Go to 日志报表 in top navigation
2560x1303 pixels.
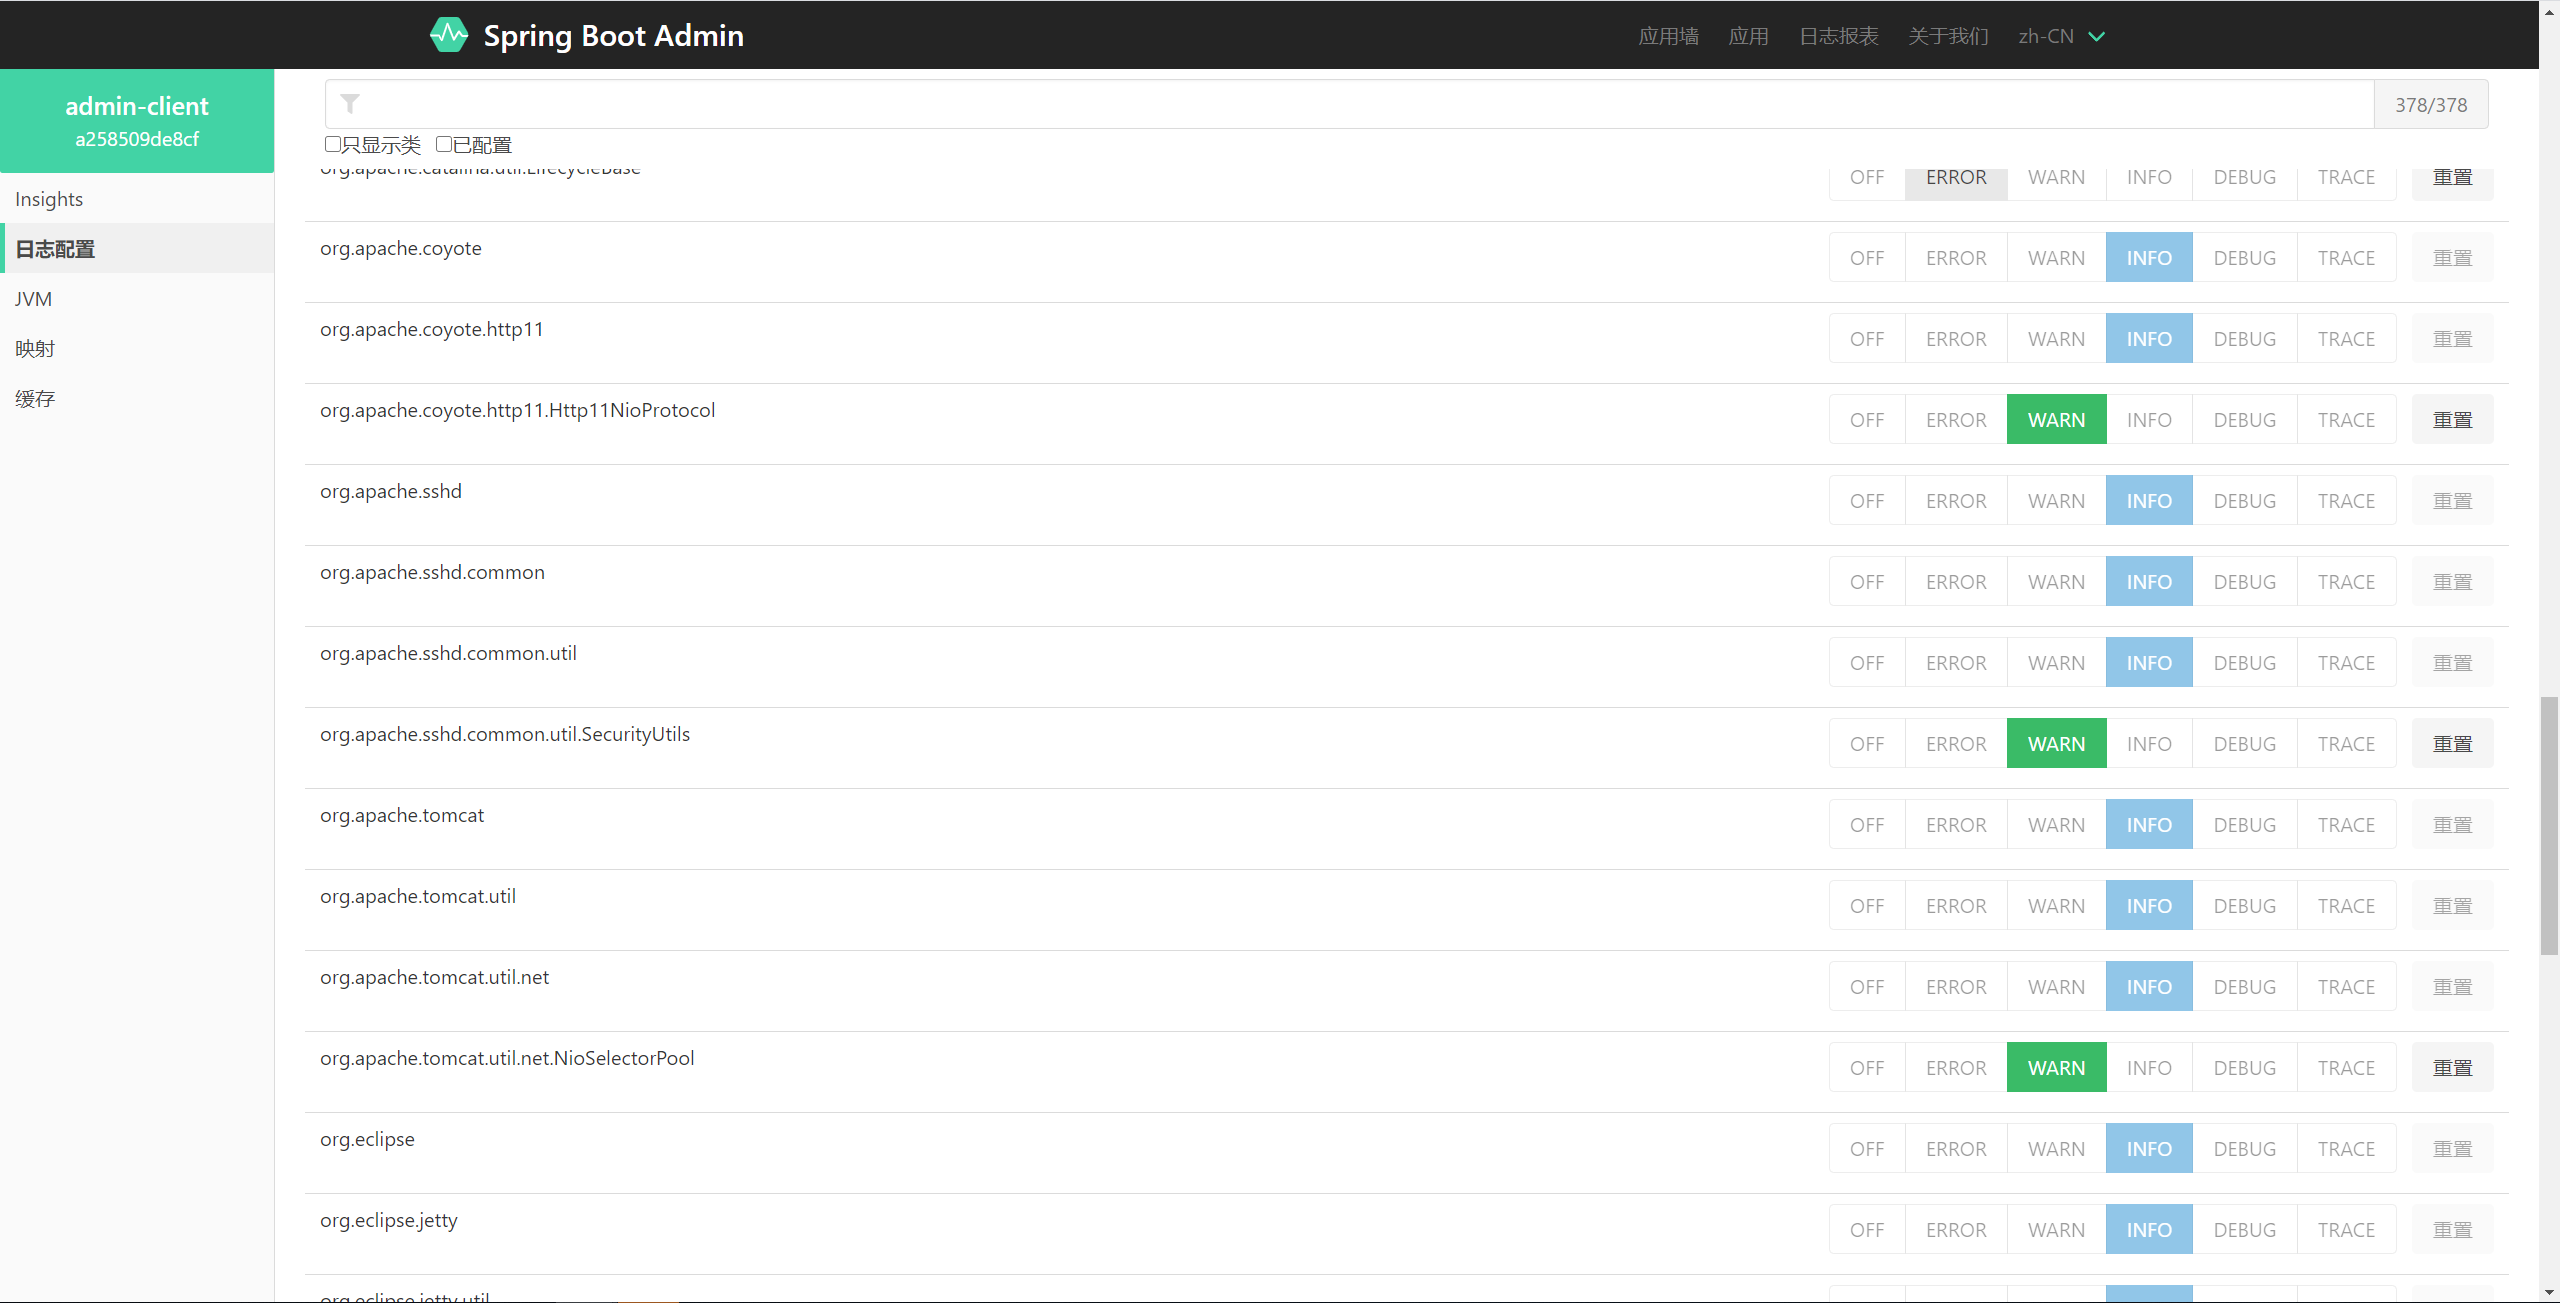click(1838, 37)
